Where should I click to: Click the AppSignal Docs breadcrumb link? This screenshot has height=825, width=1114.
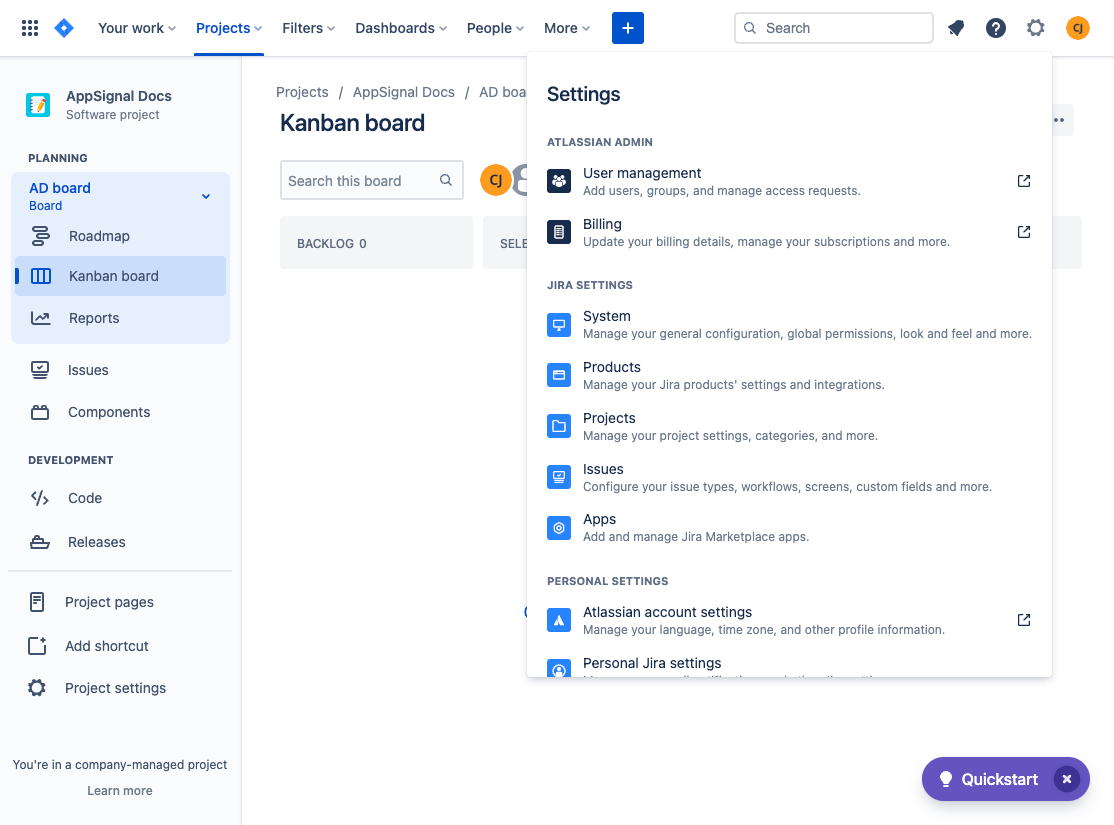404,92
